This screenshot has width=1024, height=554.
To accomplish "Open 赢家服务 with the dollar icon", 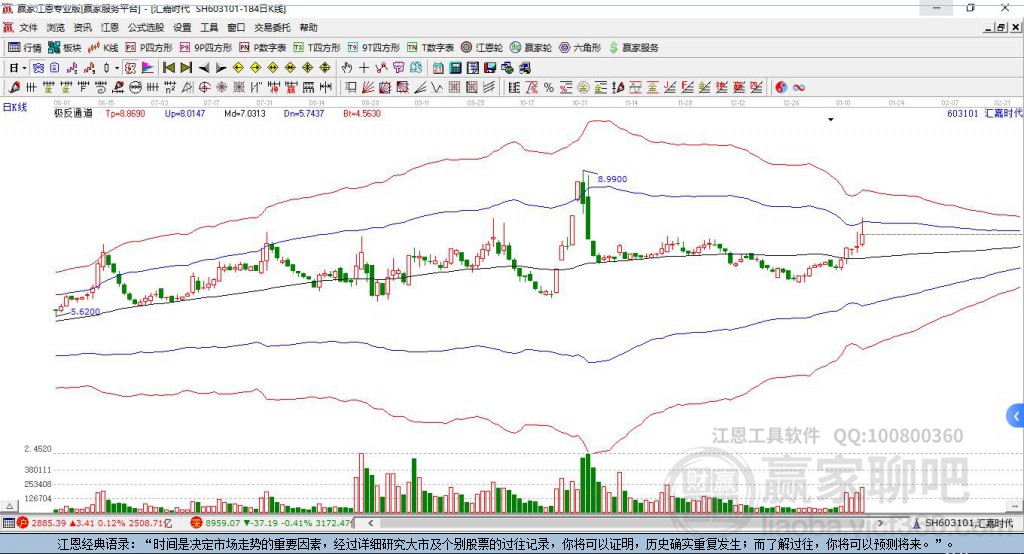I will 633,48.
